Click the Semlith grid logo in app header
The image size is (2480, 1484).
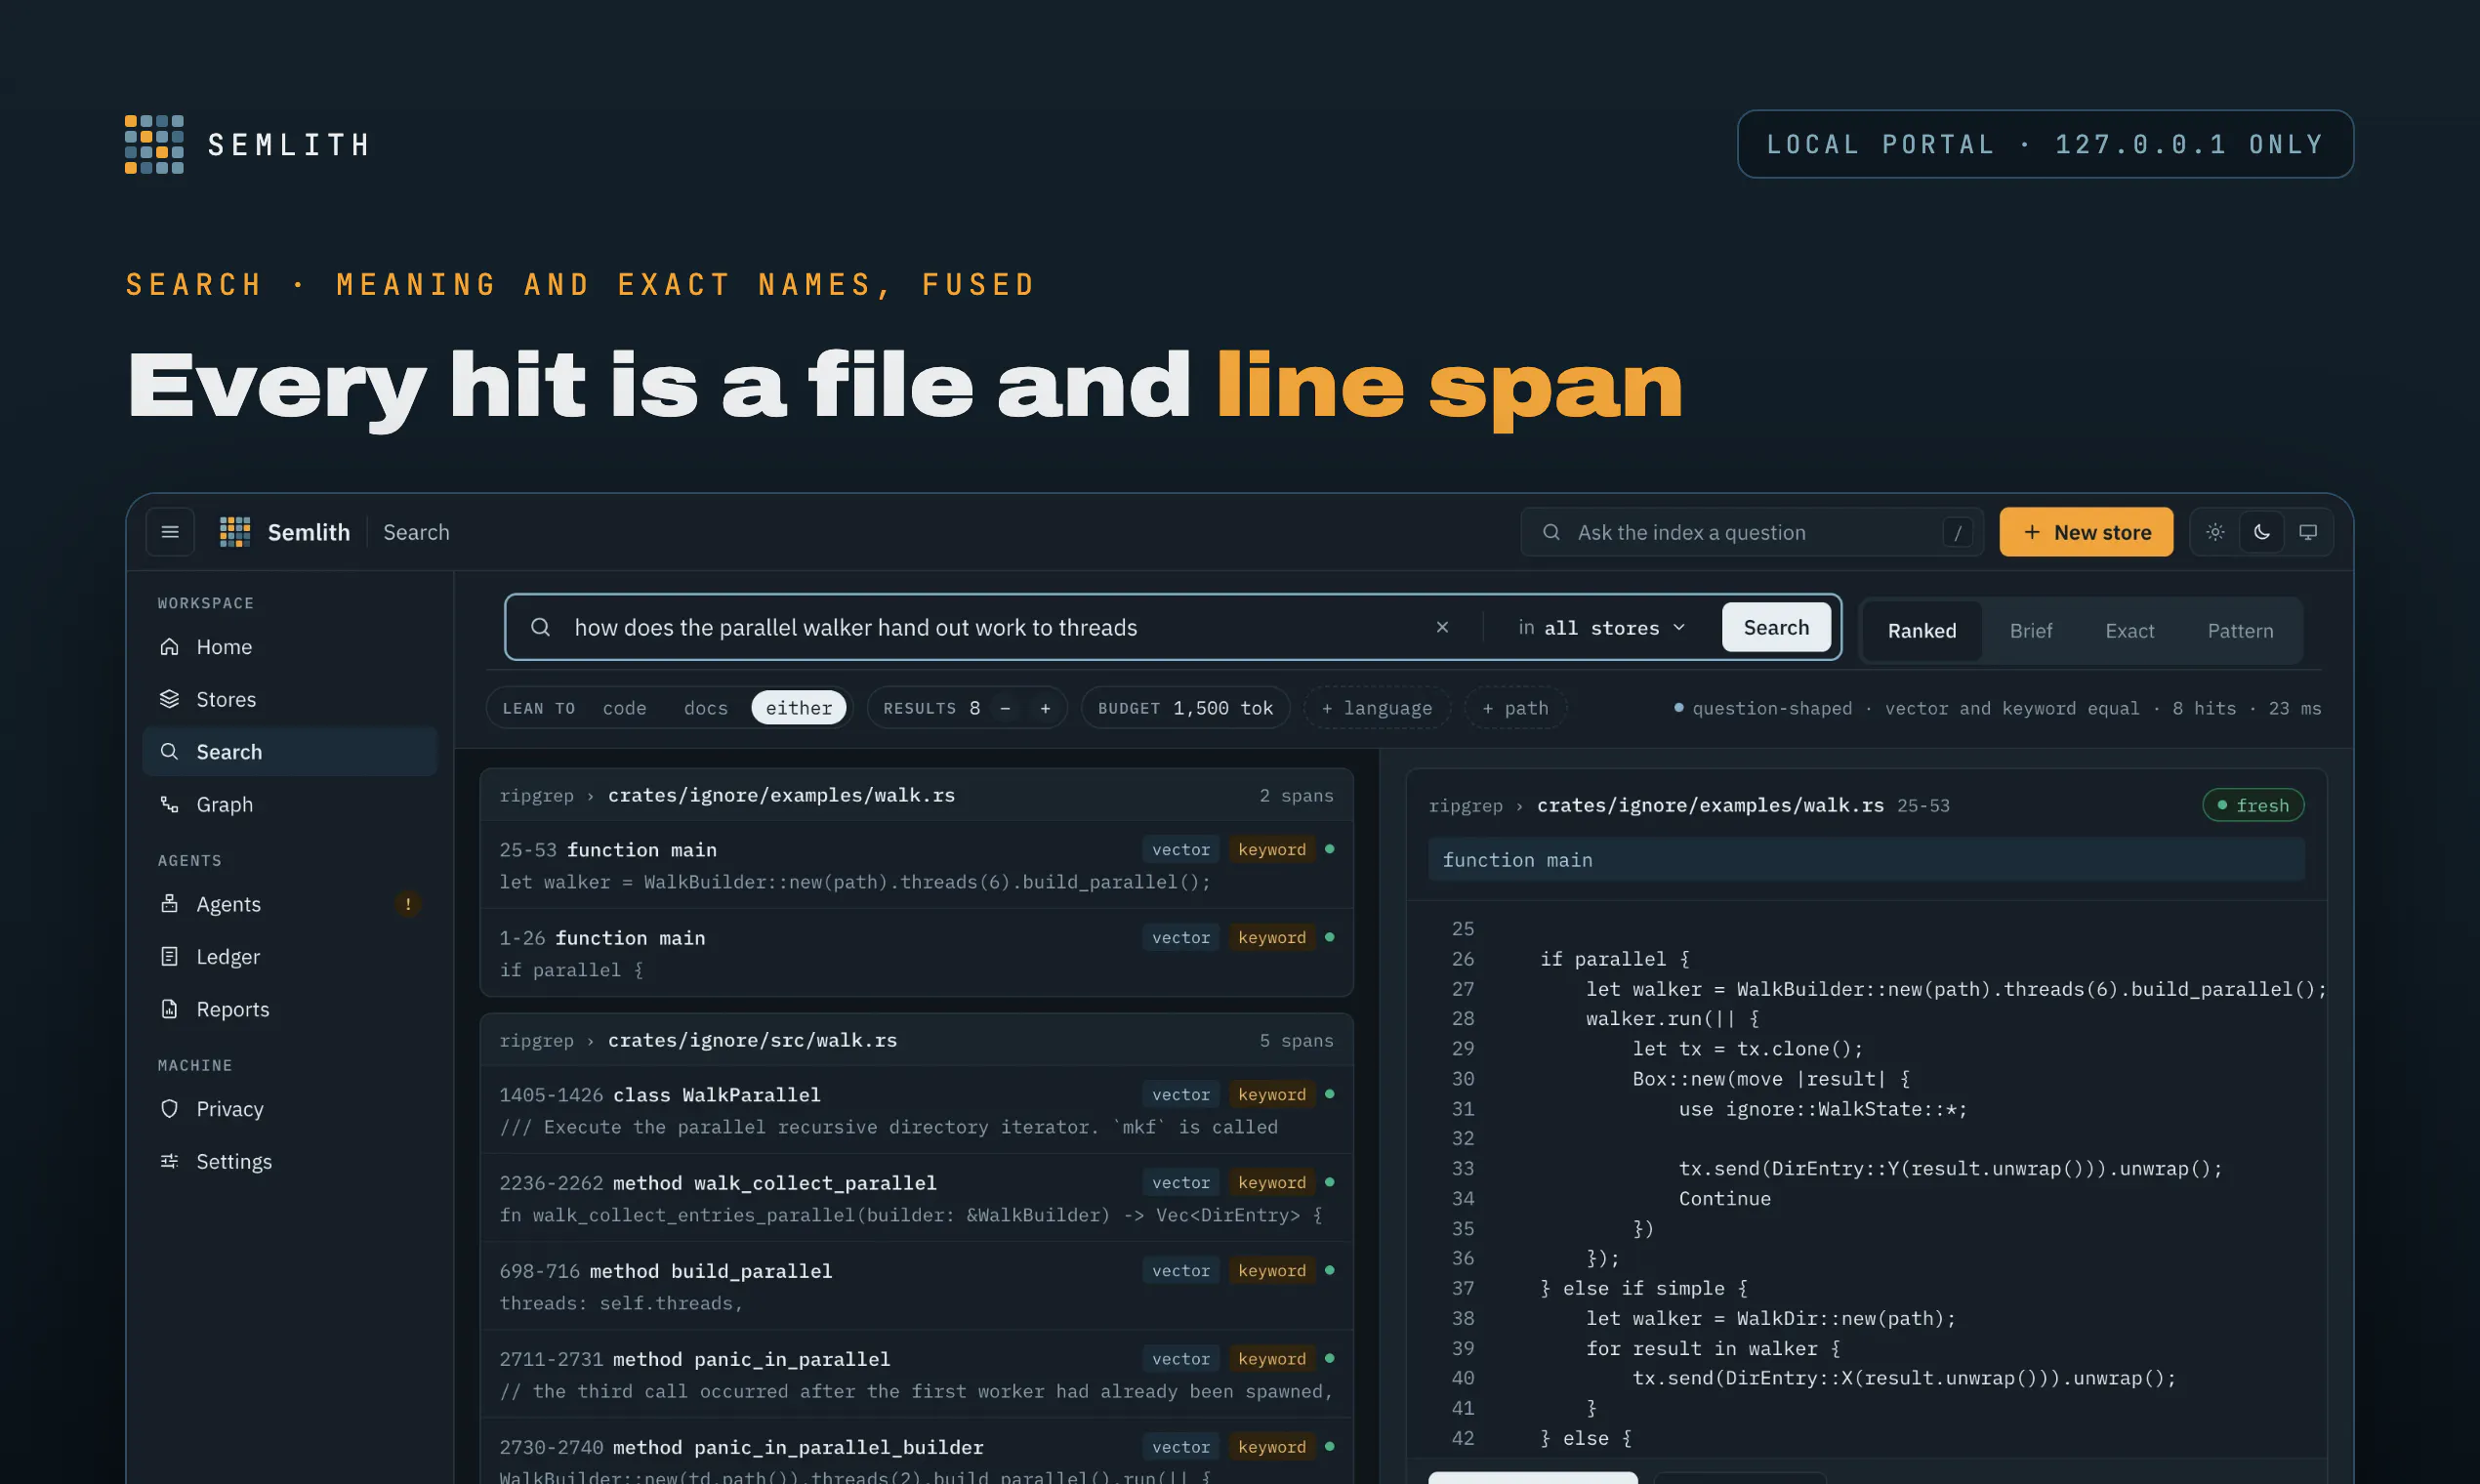(x=235, y=532)
